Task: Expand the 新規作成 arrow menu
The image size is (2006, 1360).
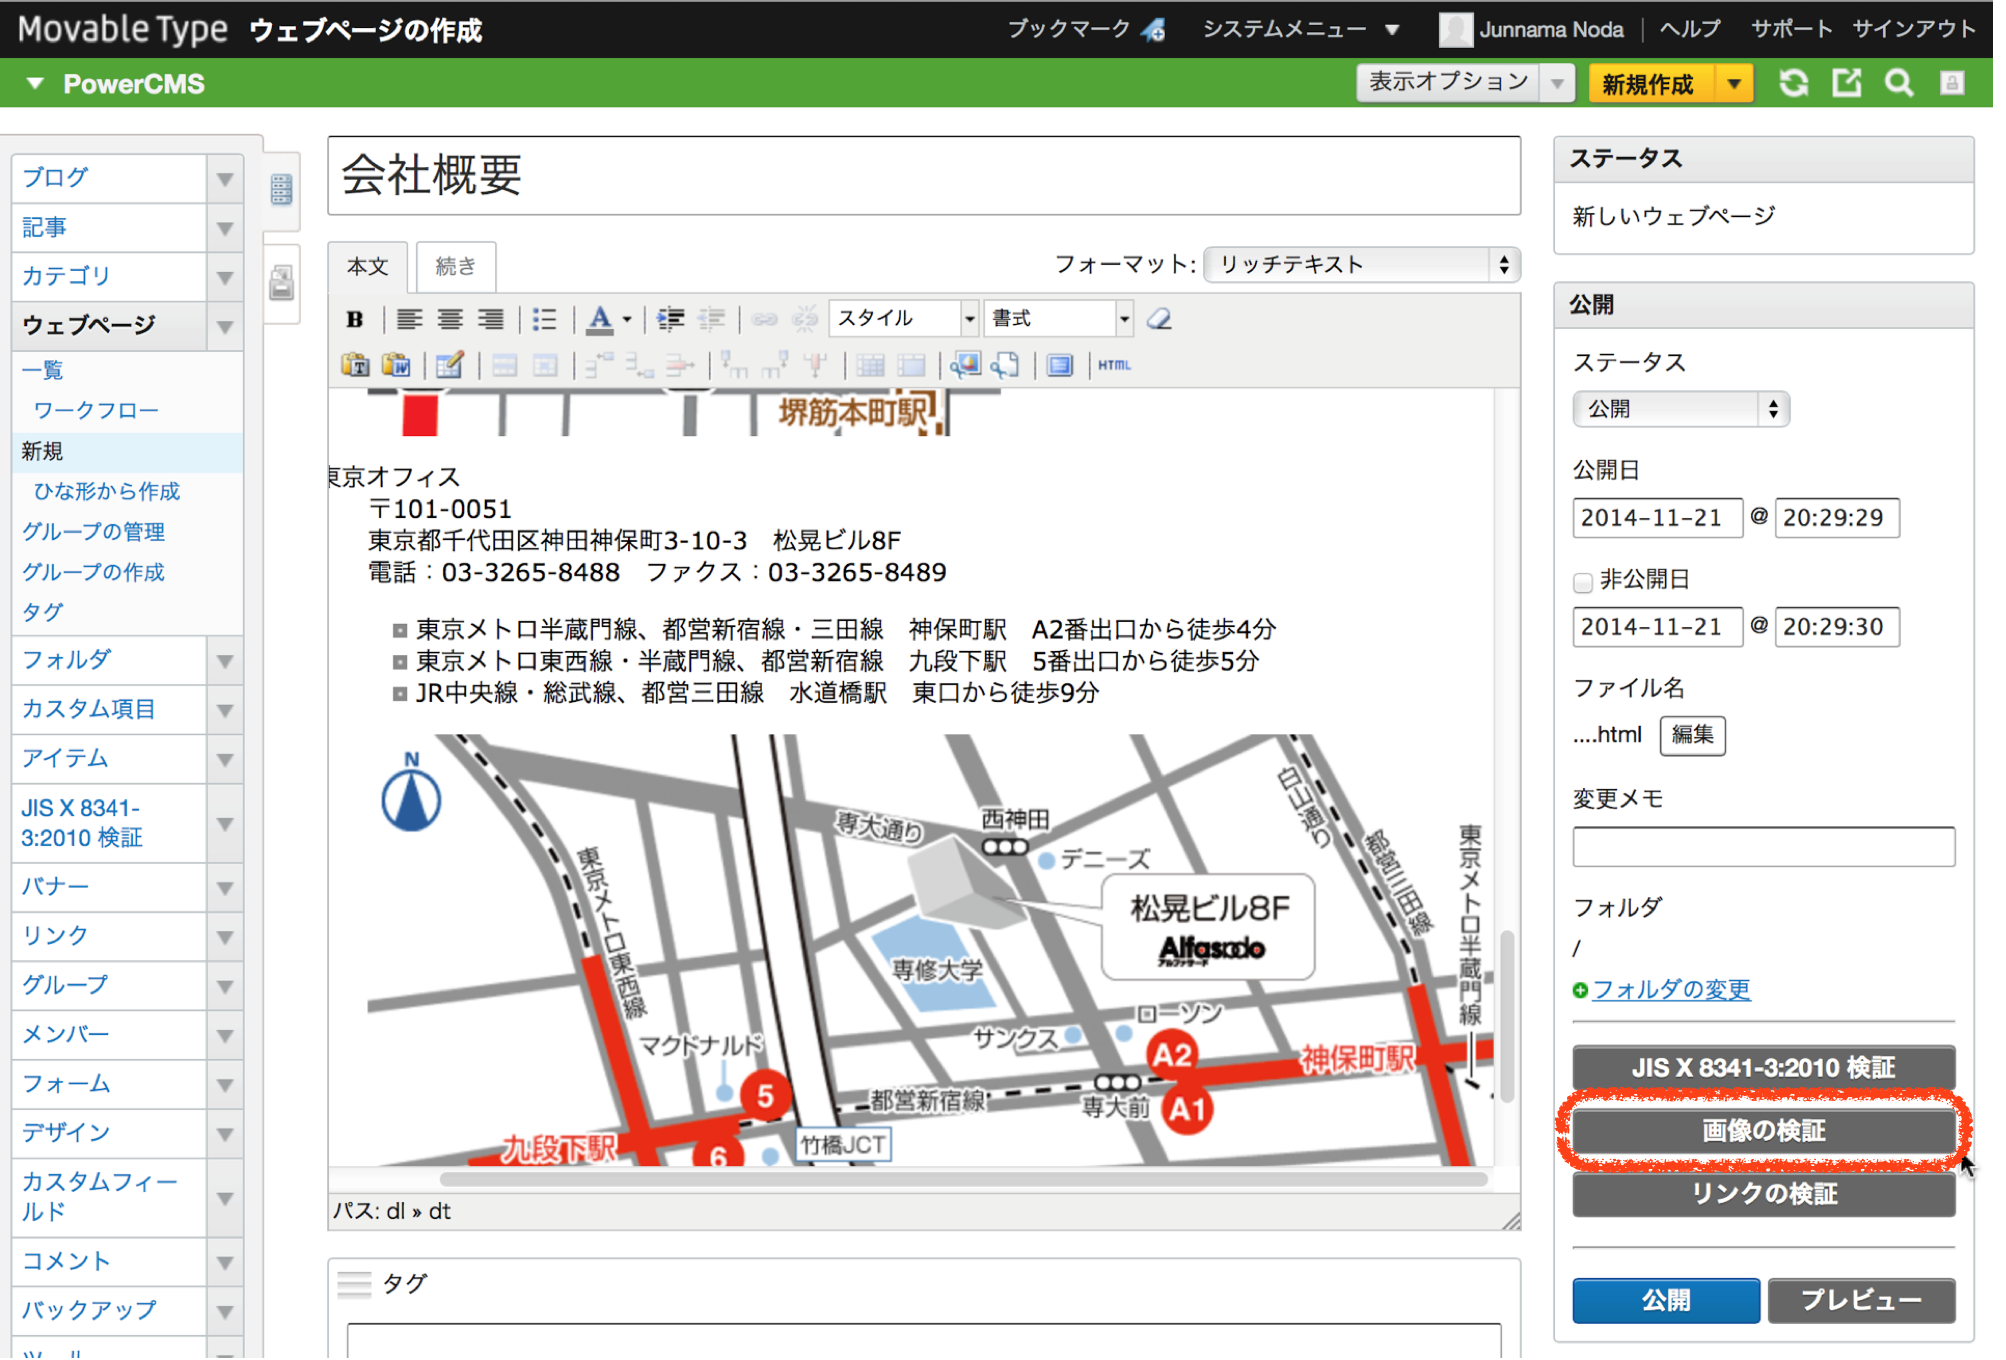Action: point(1735,84)
